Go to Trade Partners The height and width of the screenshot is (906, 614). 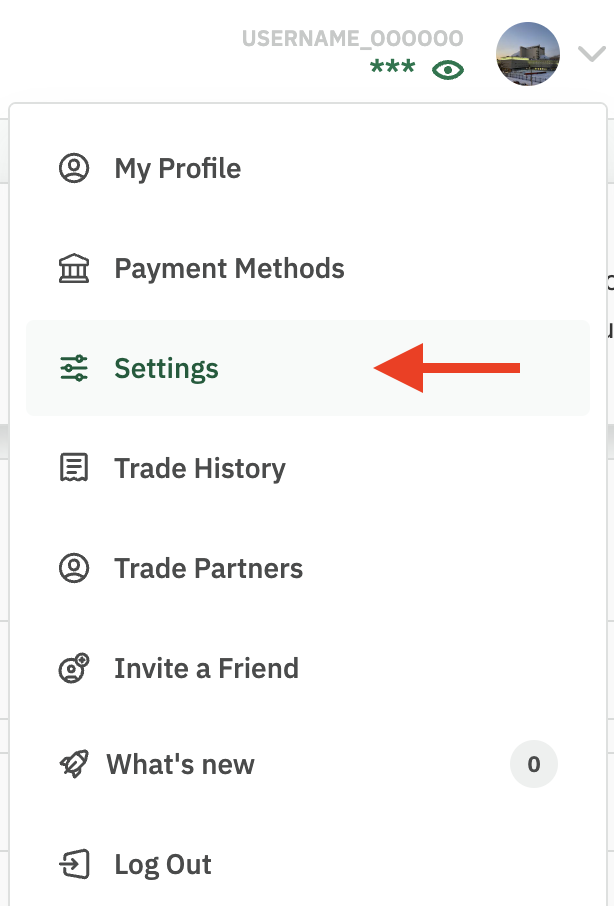[x=308, y=568]
